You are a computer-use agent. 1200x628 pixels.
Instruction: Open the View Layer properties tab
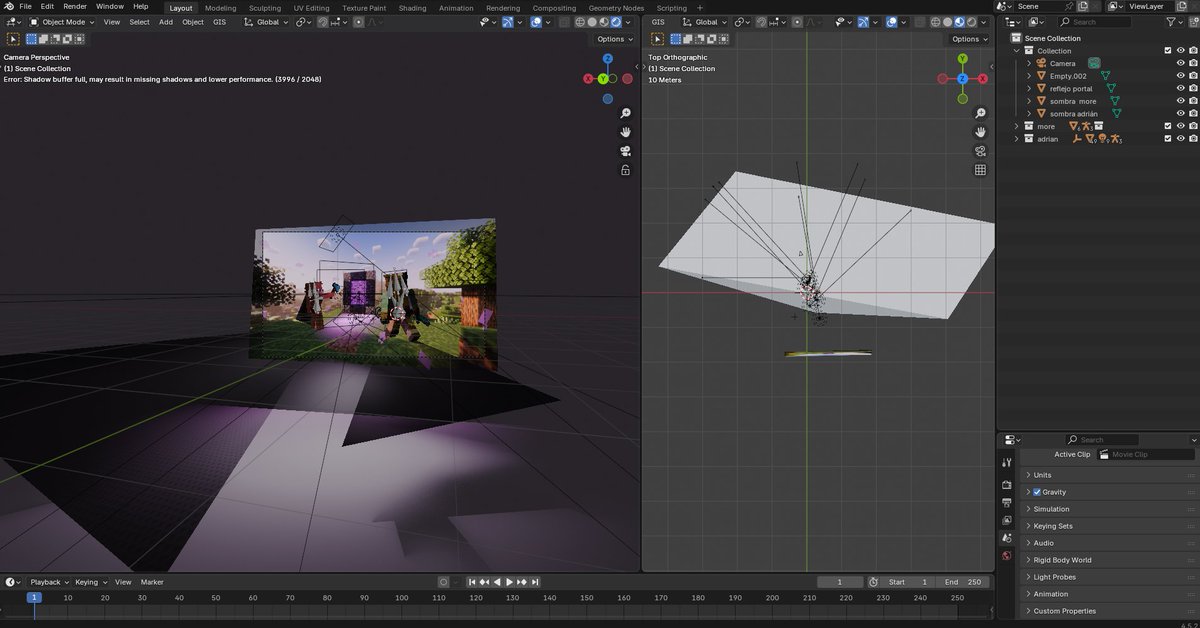coord(1007,520)
